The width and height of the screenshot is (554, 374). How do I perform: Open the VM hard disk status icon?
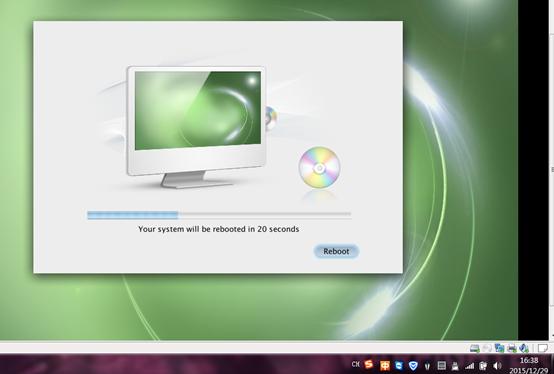pos(475,348)
